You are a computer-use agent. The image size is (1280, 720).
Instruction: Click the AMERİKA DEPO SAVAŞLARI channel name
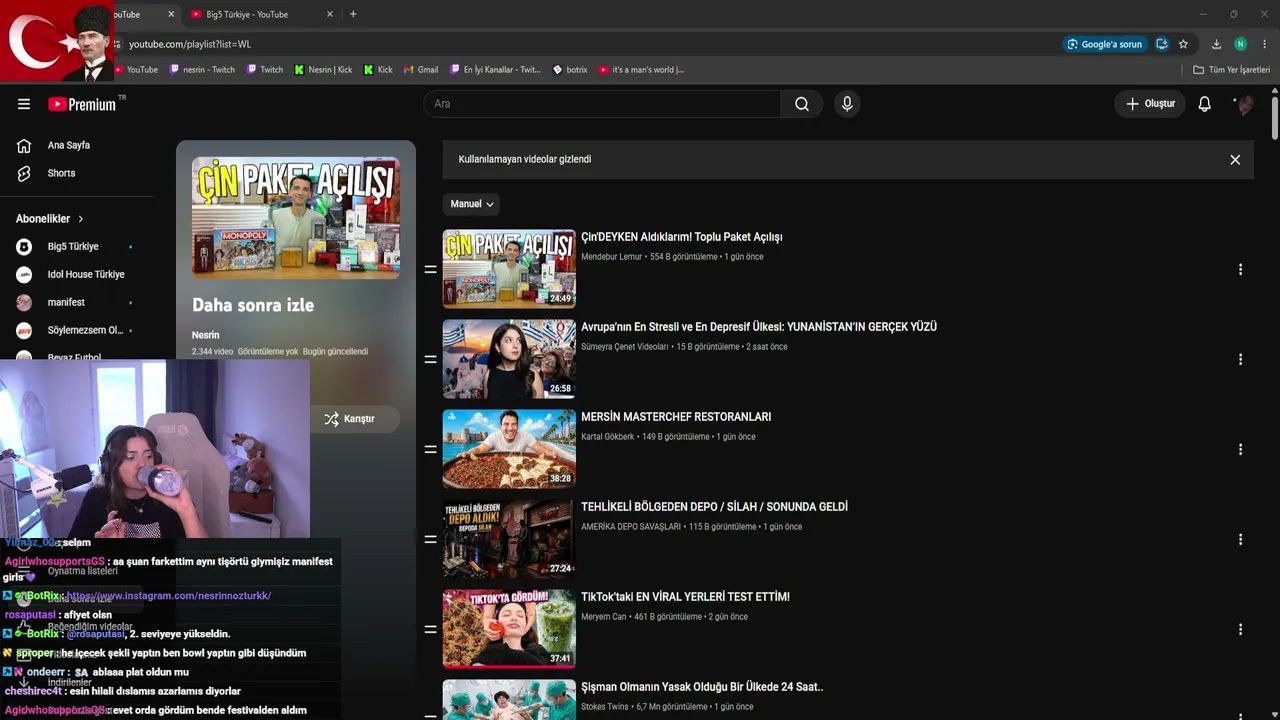click(631, 527)
